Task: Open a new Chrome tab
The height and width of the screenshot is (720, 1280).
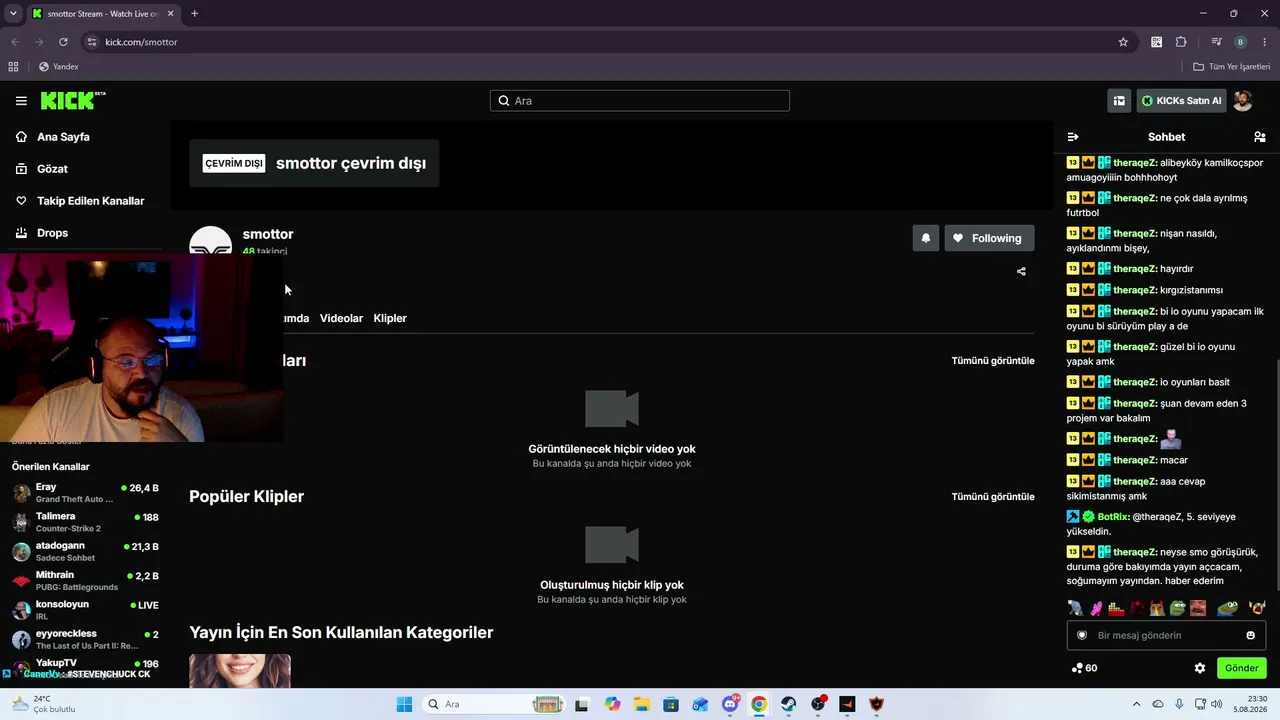Action: (x=194, y=13)
